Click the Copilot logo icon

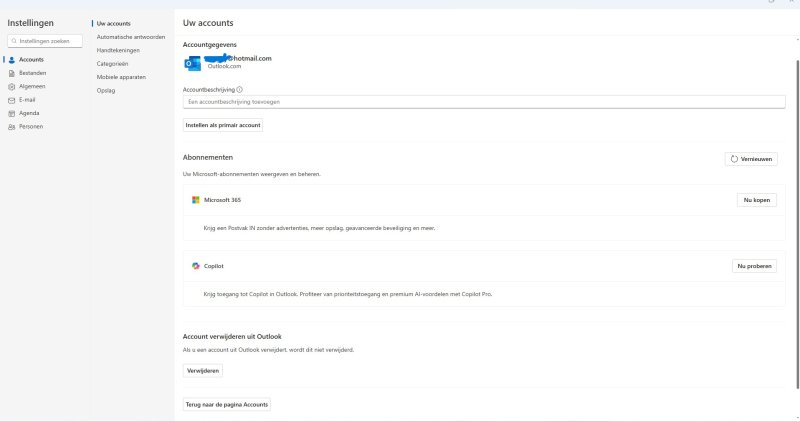[195, 266]
